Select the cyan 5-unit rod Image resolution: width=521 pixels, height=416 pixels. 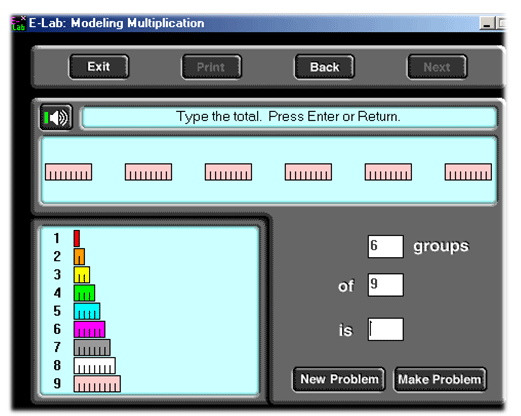[x=87, y=311]
